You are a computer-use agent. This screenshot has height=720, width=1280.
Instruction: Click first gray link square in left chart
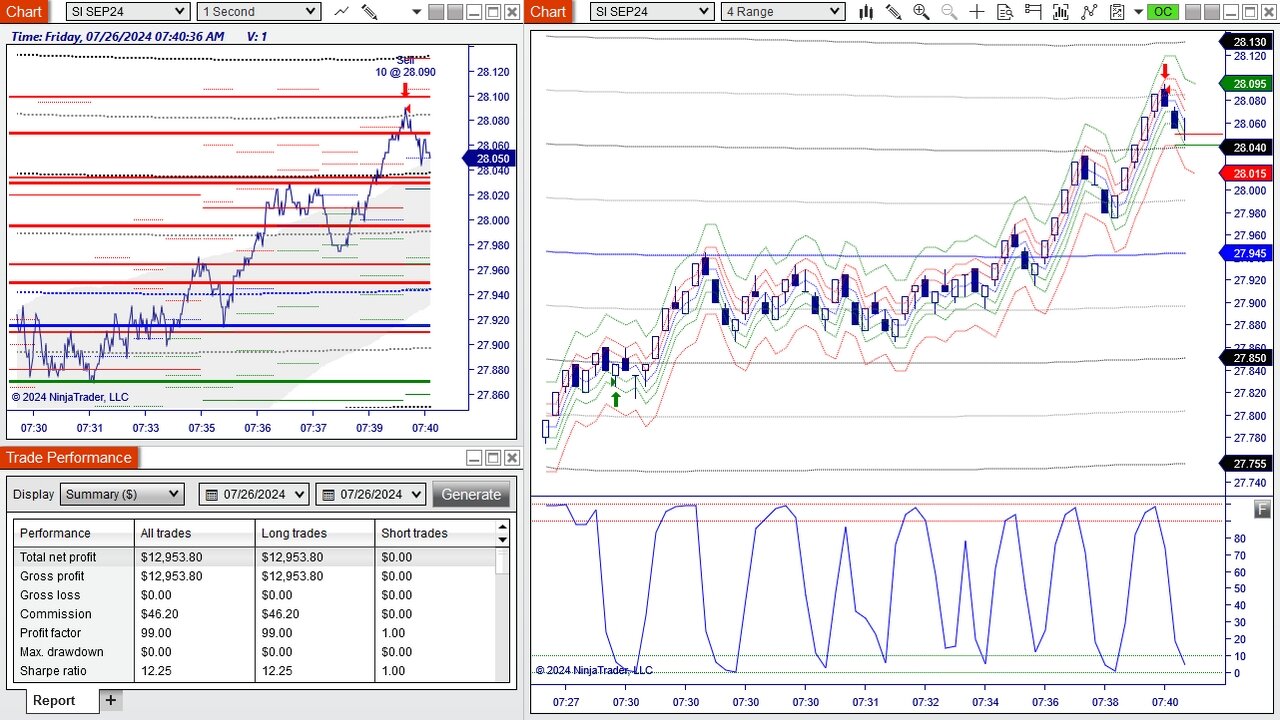pyautogui.click(x=436, y=12)
